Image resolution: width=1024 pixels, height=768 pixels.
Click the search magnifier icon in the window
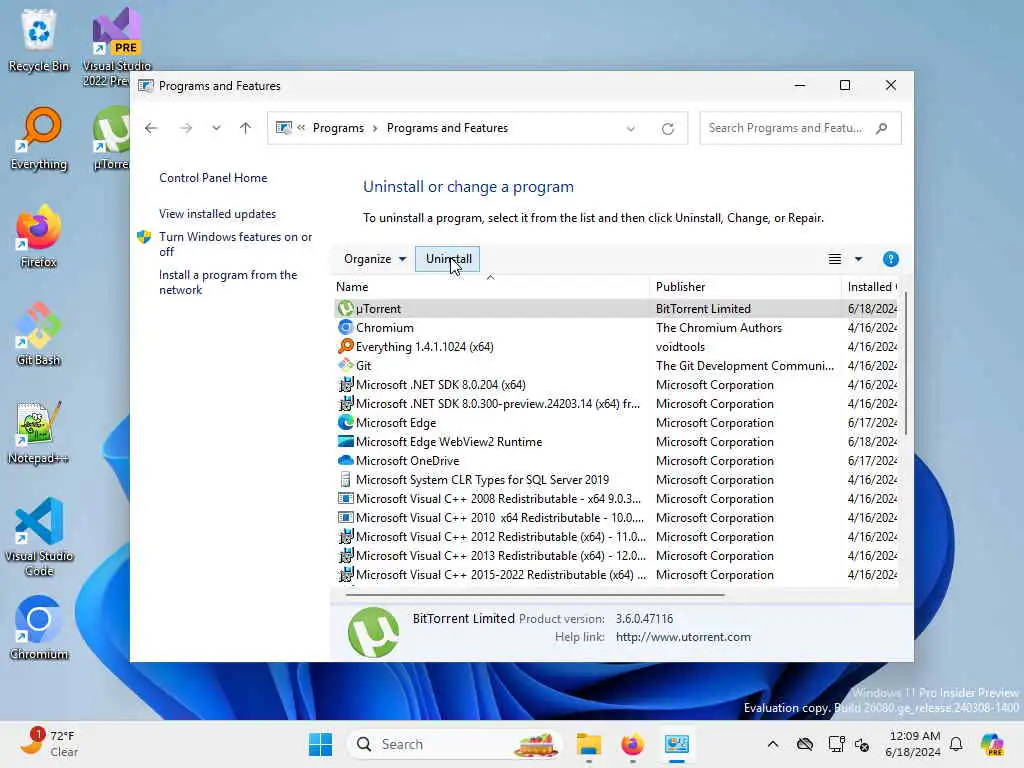coord(882,128)
